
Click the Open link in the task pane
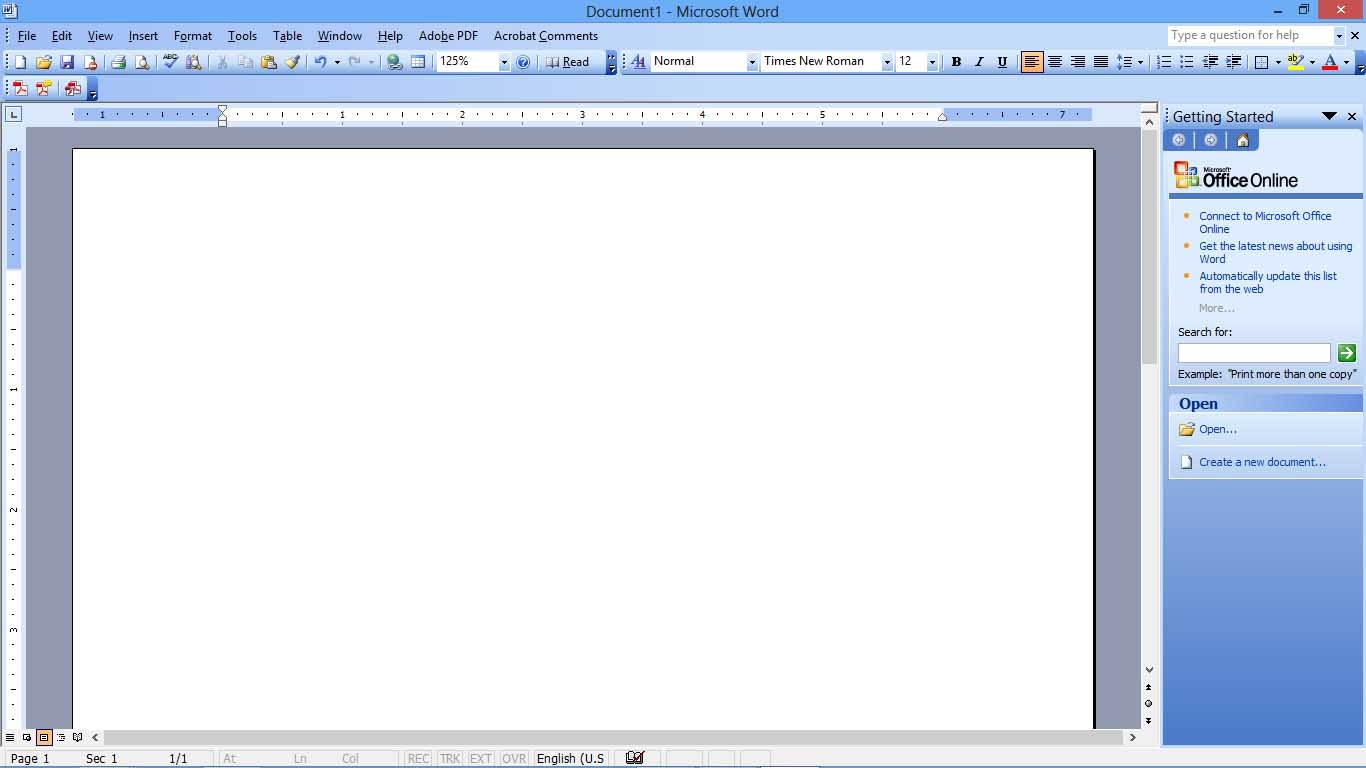click(x=1216, y=429)
